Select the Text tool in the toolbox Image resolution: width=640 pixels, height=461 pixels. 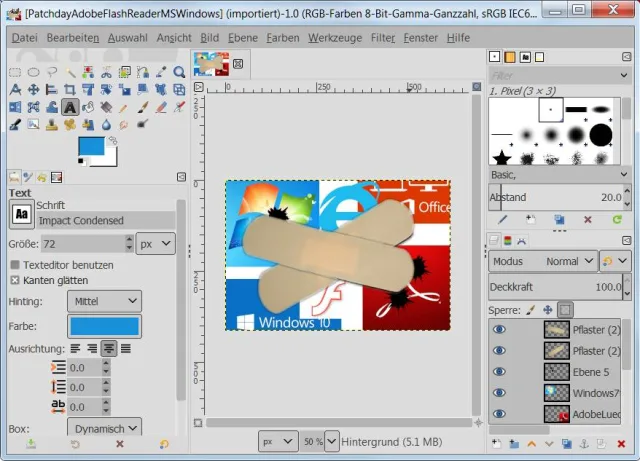[x=70, y=107]
